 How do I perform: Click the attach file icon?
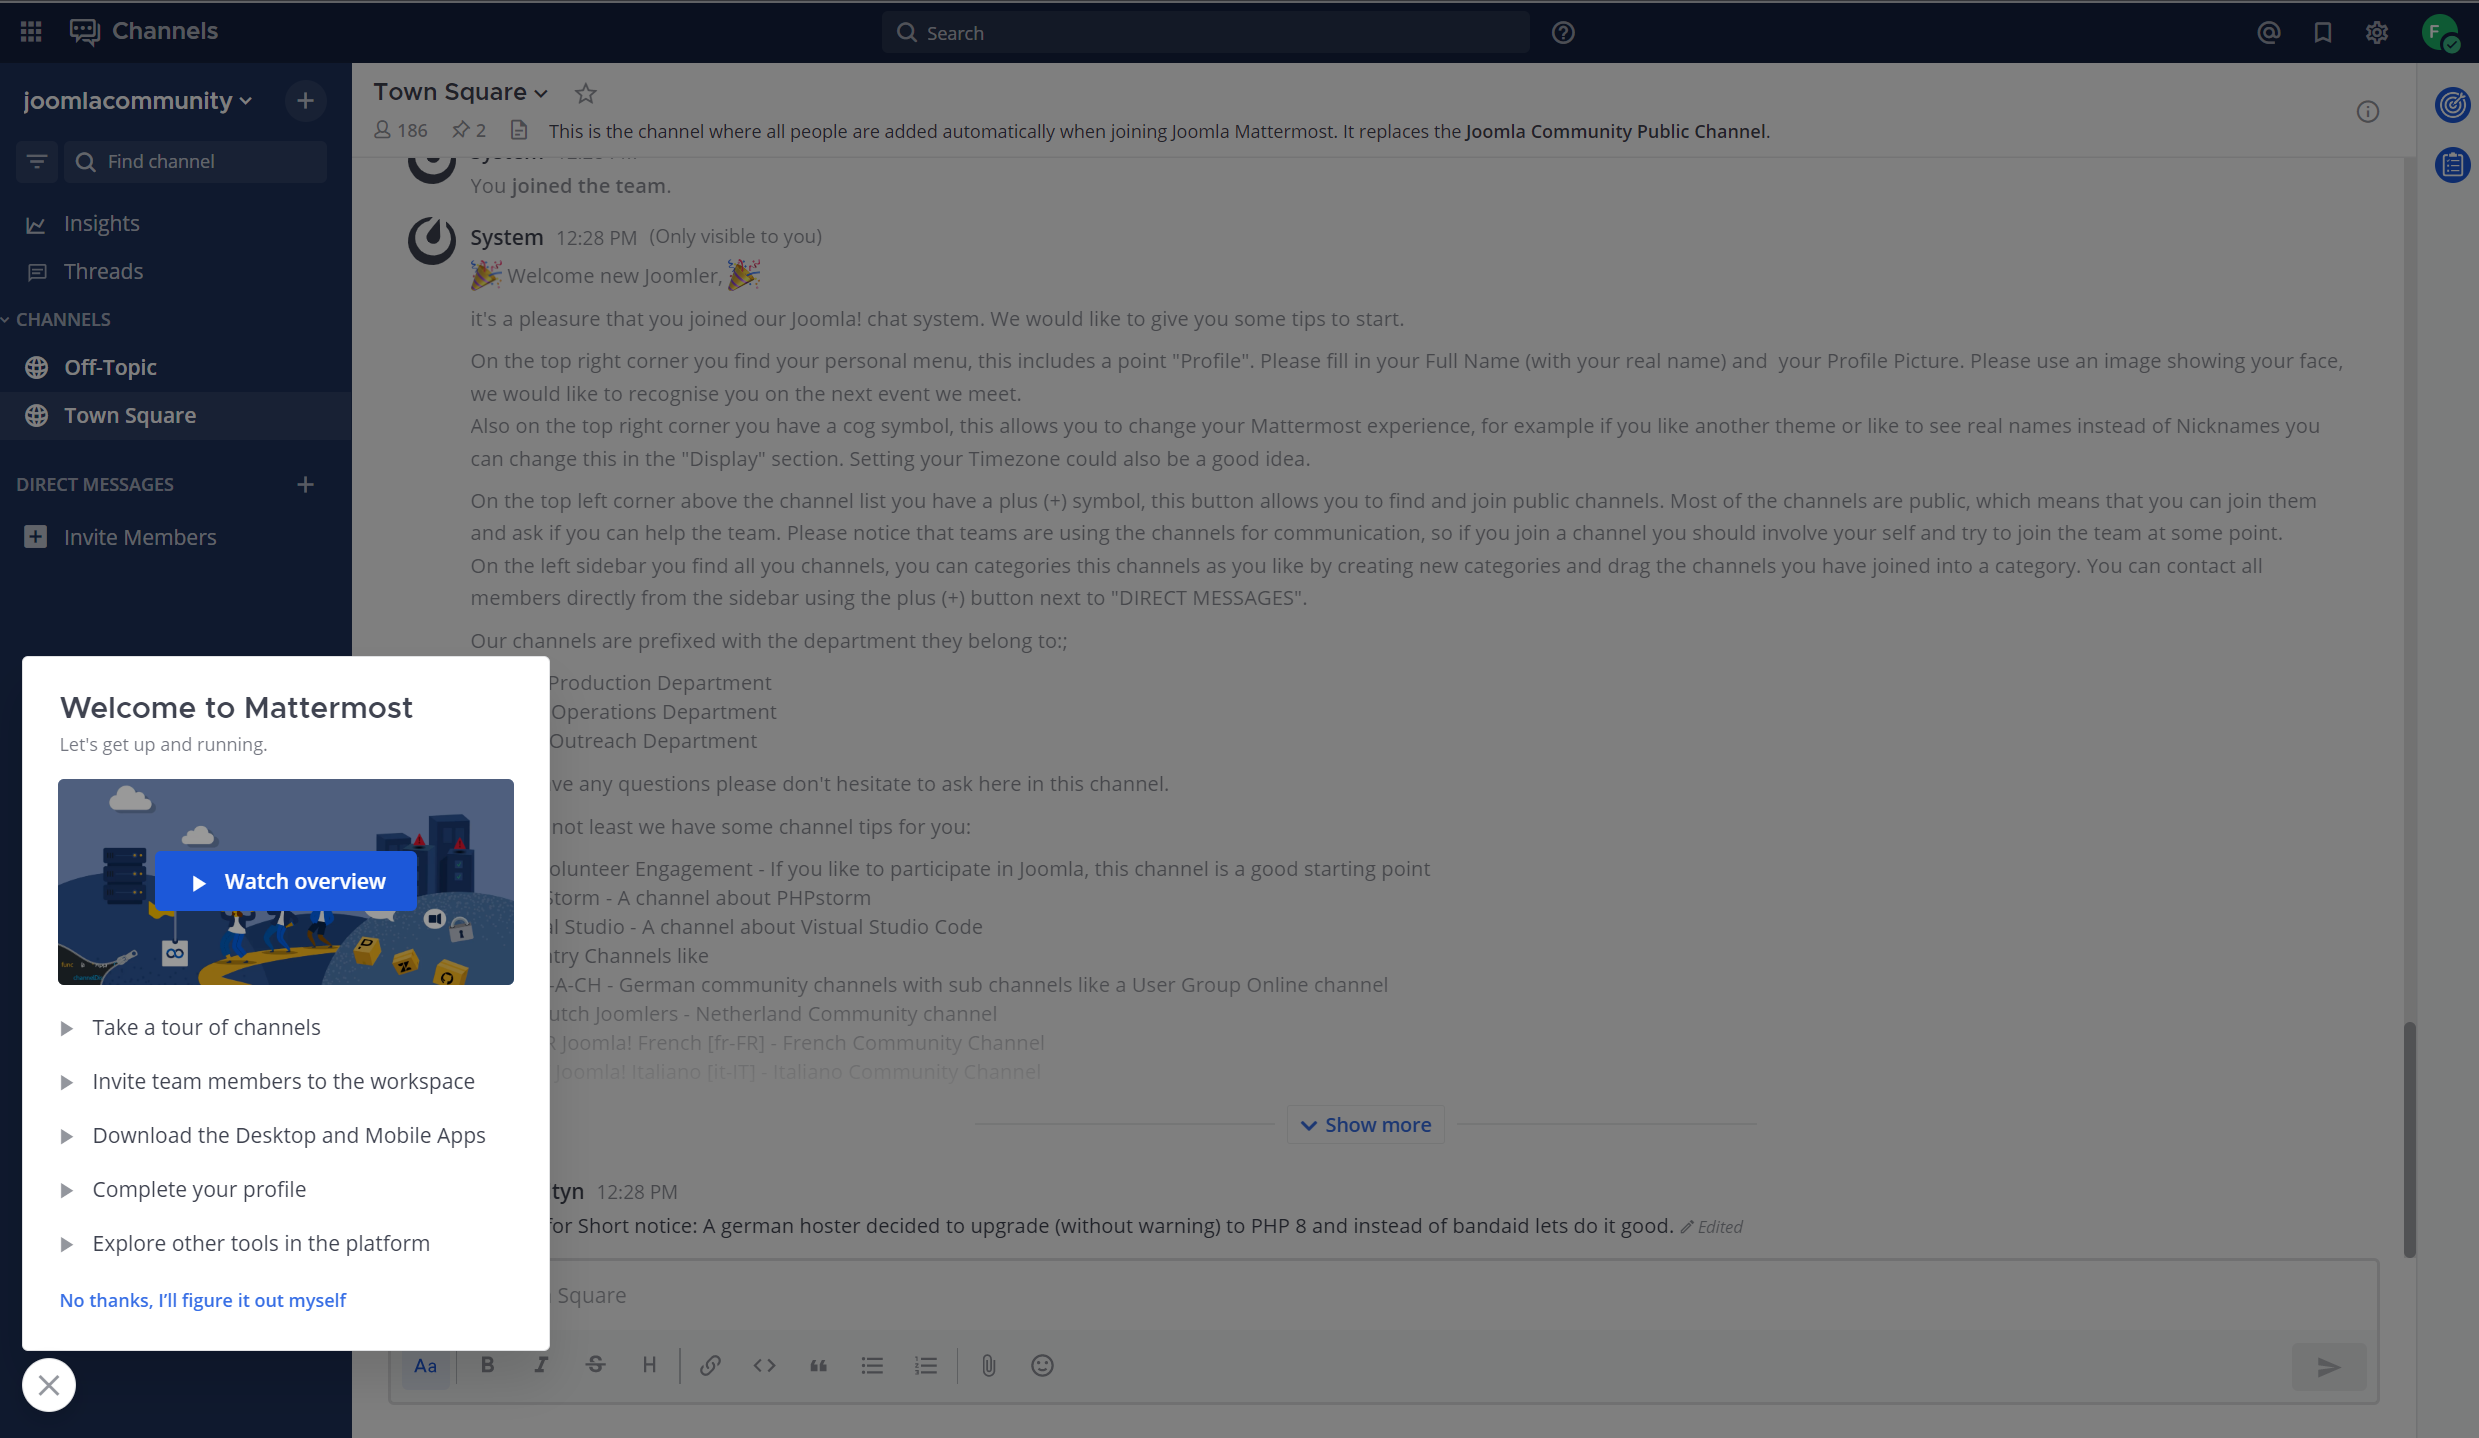(988, 1364)
